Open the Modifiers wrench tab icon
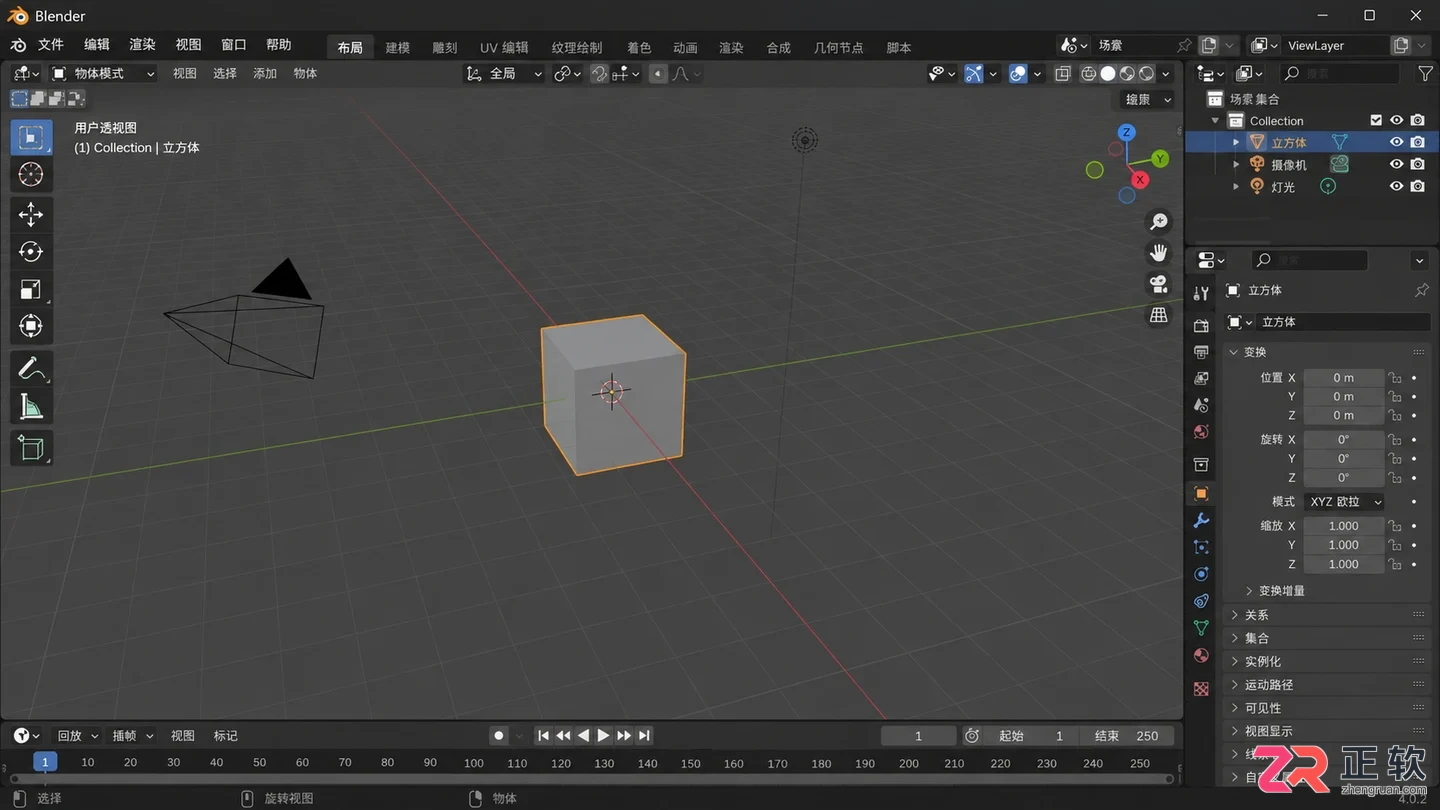 click(1201, 520)
